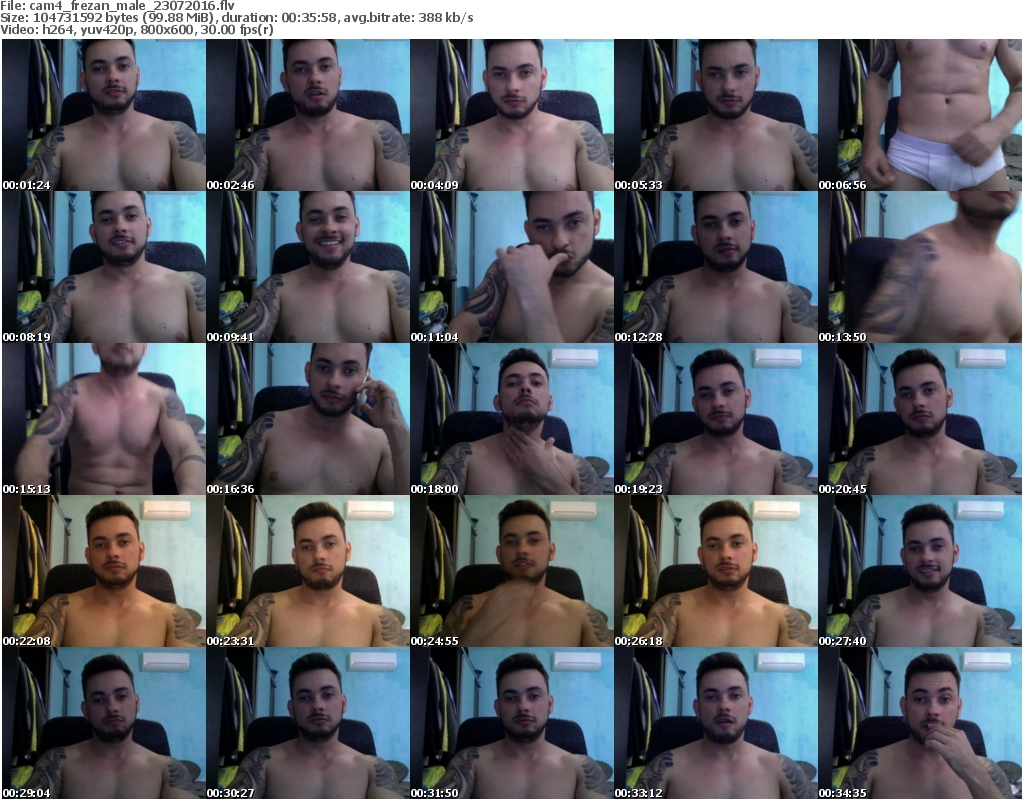Select the thumbnail stamped 00:27:40
The image size is (1024, 799).
pyautogui.click(x=920, y=571)
